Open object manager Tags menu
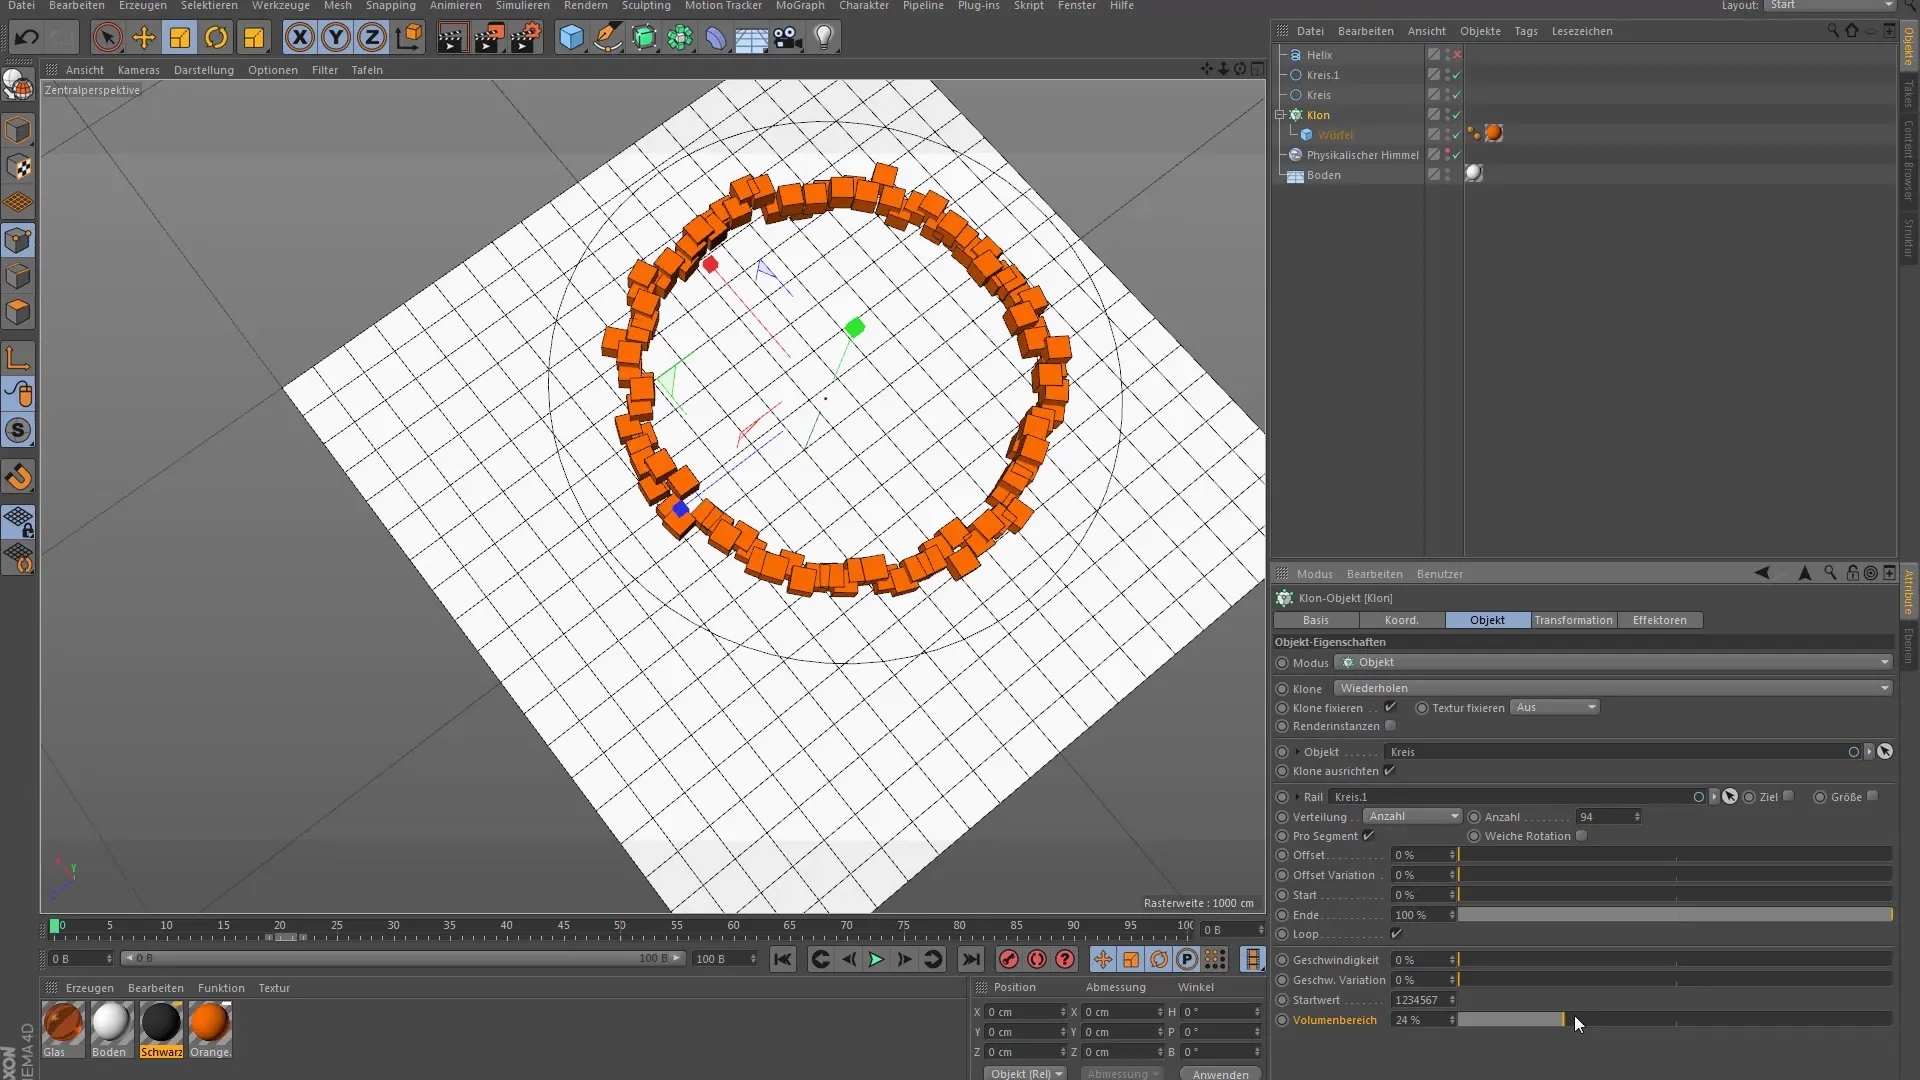 tap(1526, 31)
